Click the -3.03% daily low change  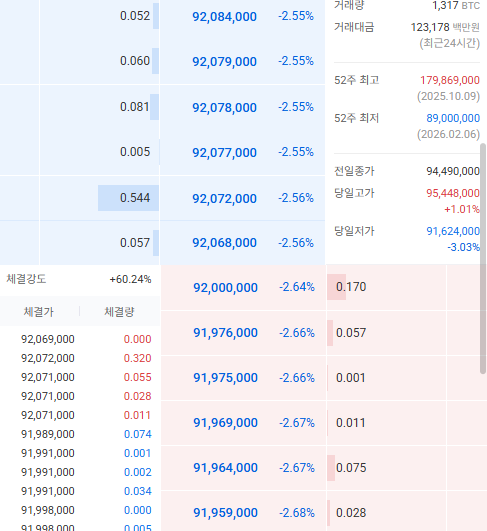click(x=463, y=247)
